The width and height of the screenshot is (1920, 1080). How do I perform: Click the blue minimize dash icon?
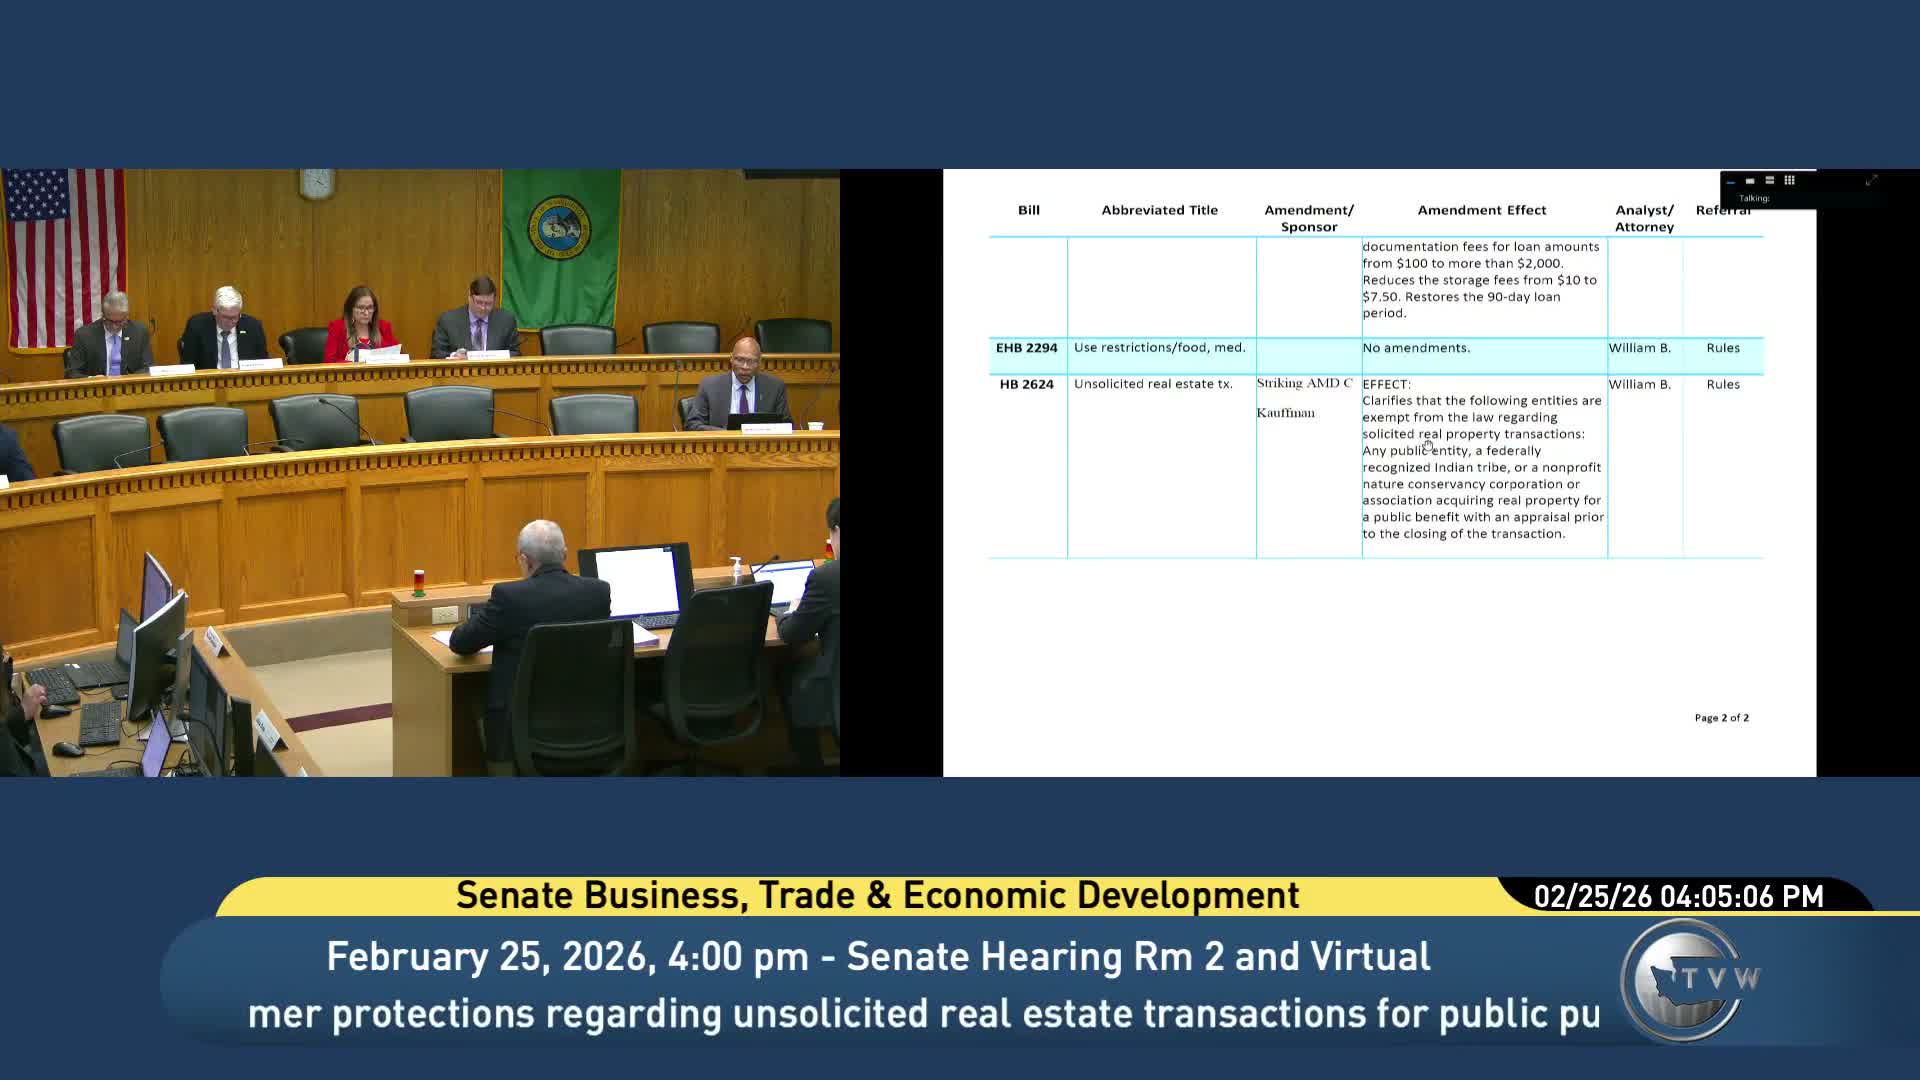pos(1731,182)
